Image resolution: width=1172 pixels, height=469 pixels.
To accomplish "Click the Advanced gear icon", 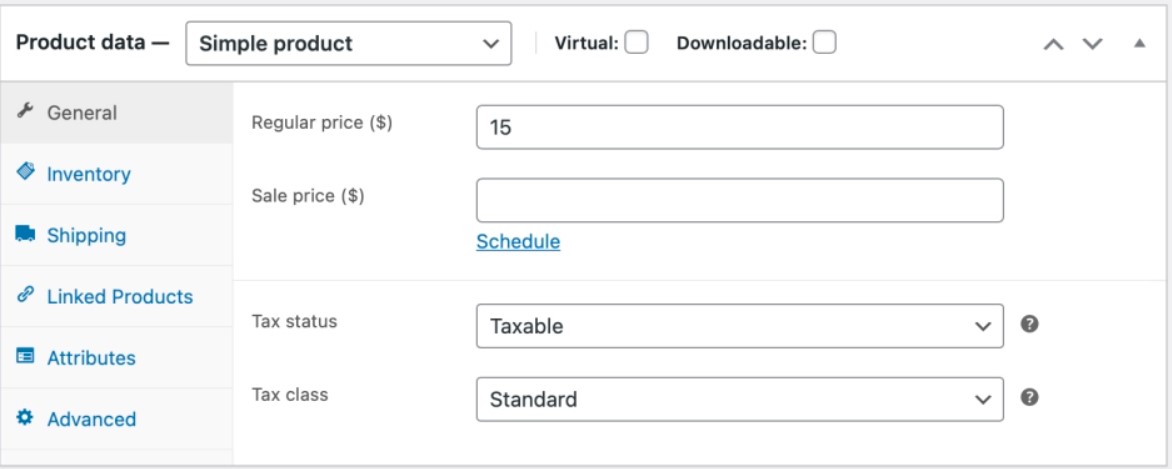I will coord(25,418).
